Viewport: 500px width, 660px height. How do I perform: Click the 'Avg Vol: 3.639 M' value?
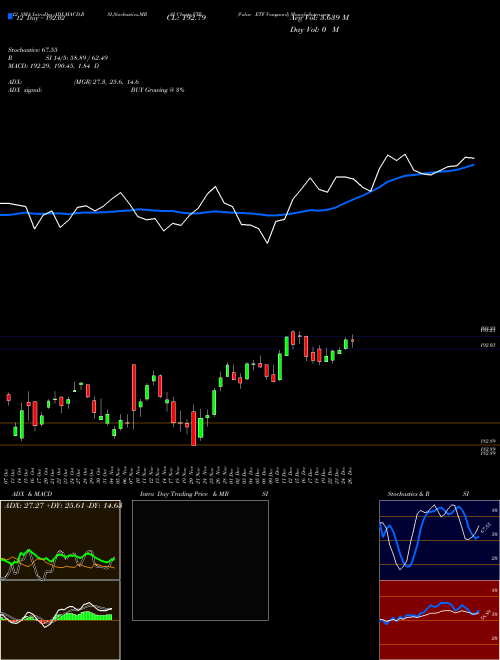click(319, 18)
